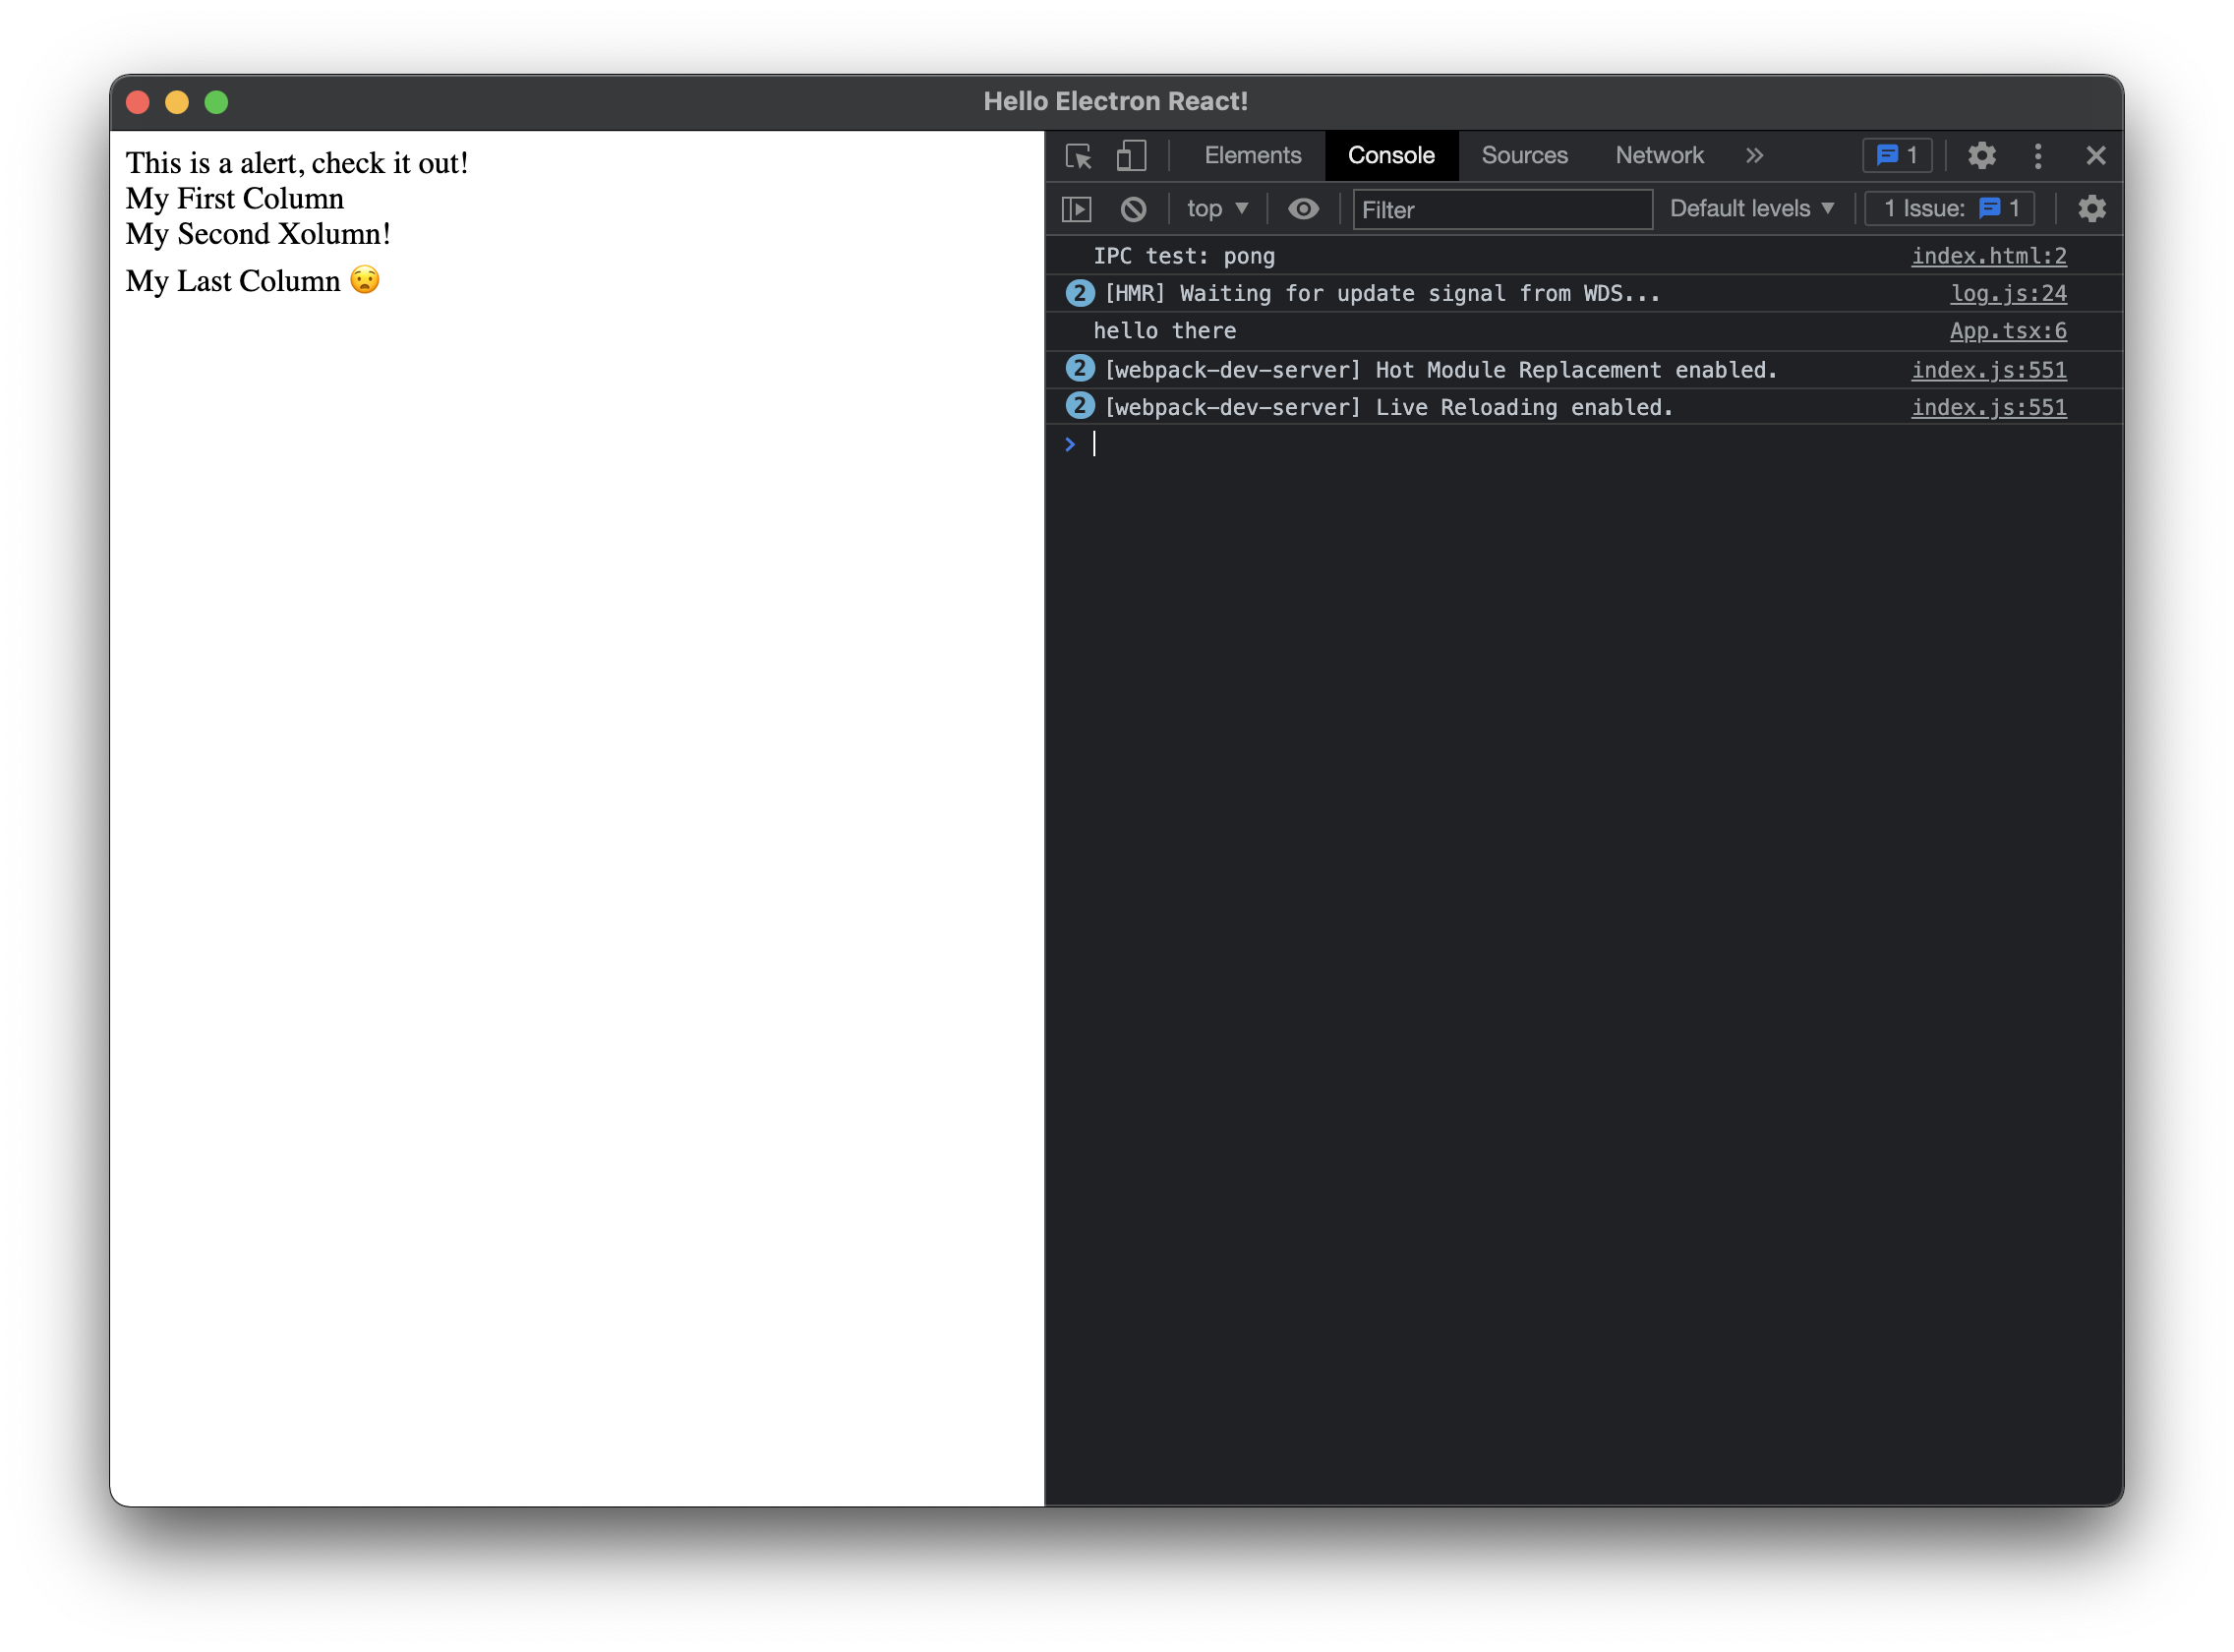Expand the top context dropdown
The height and width of the screenshot is (1652, 2234).
click(1217, 209)
